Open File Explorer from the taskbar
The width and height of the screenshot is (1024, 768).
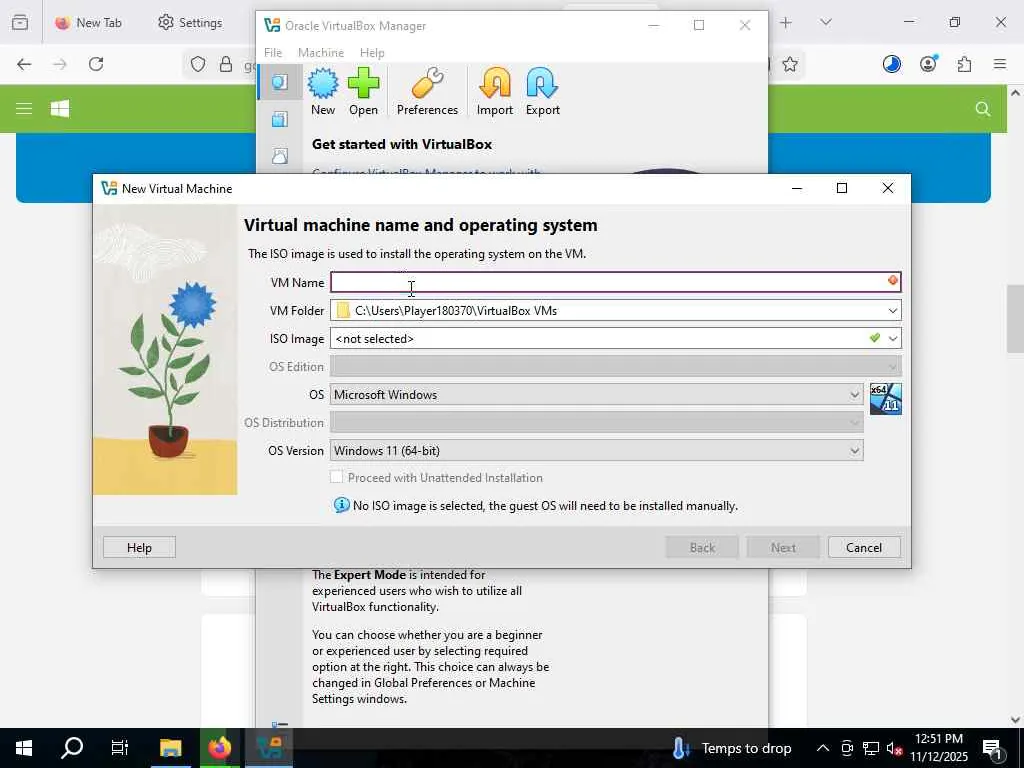tap(170, 748)
